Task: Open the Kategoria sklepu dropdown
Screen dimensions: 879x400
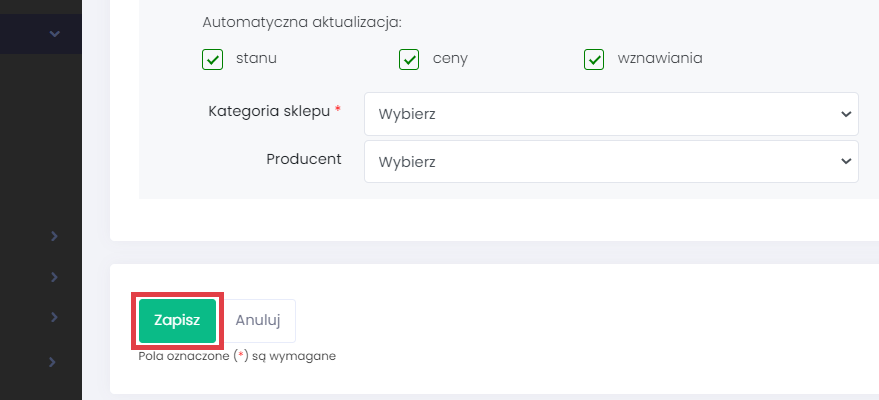Action: tap(610, 114)
